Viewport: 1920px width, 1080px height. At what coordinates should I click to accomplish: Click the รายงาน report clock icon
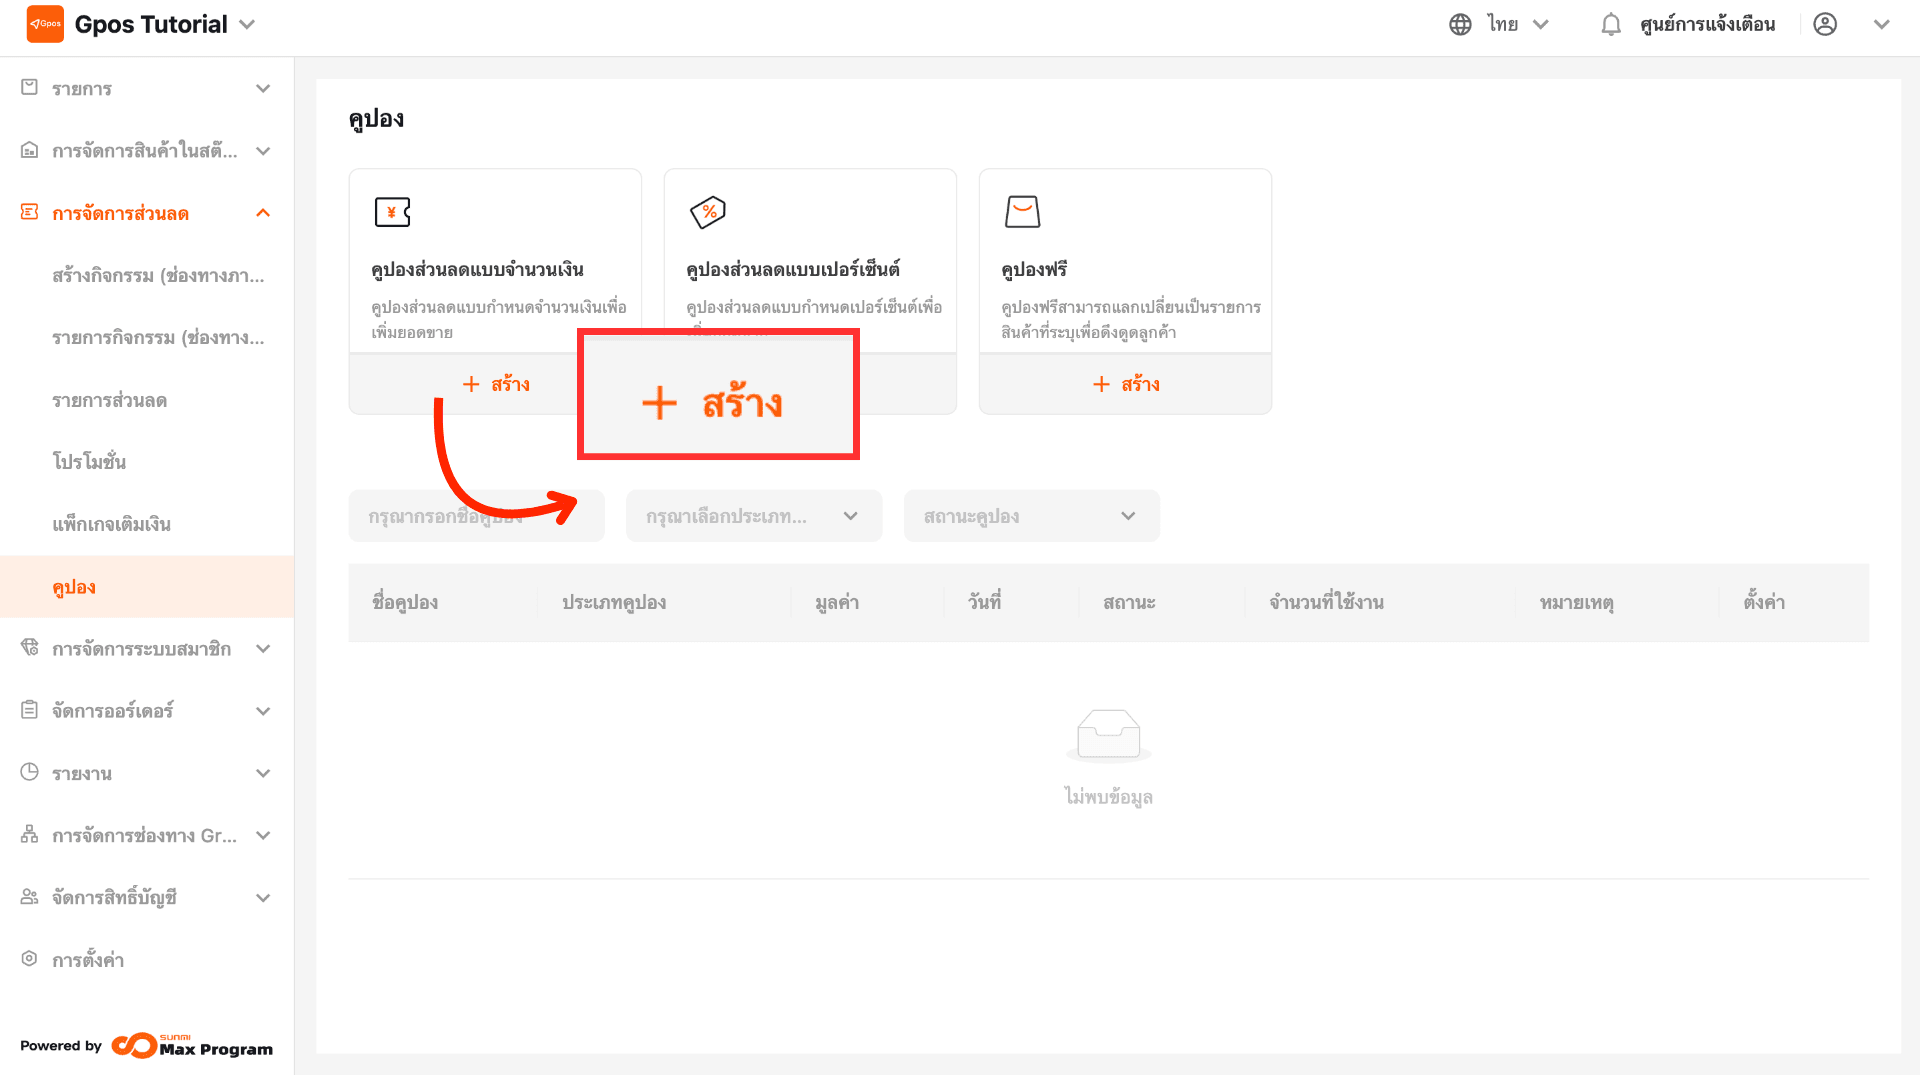coord(30,772)
